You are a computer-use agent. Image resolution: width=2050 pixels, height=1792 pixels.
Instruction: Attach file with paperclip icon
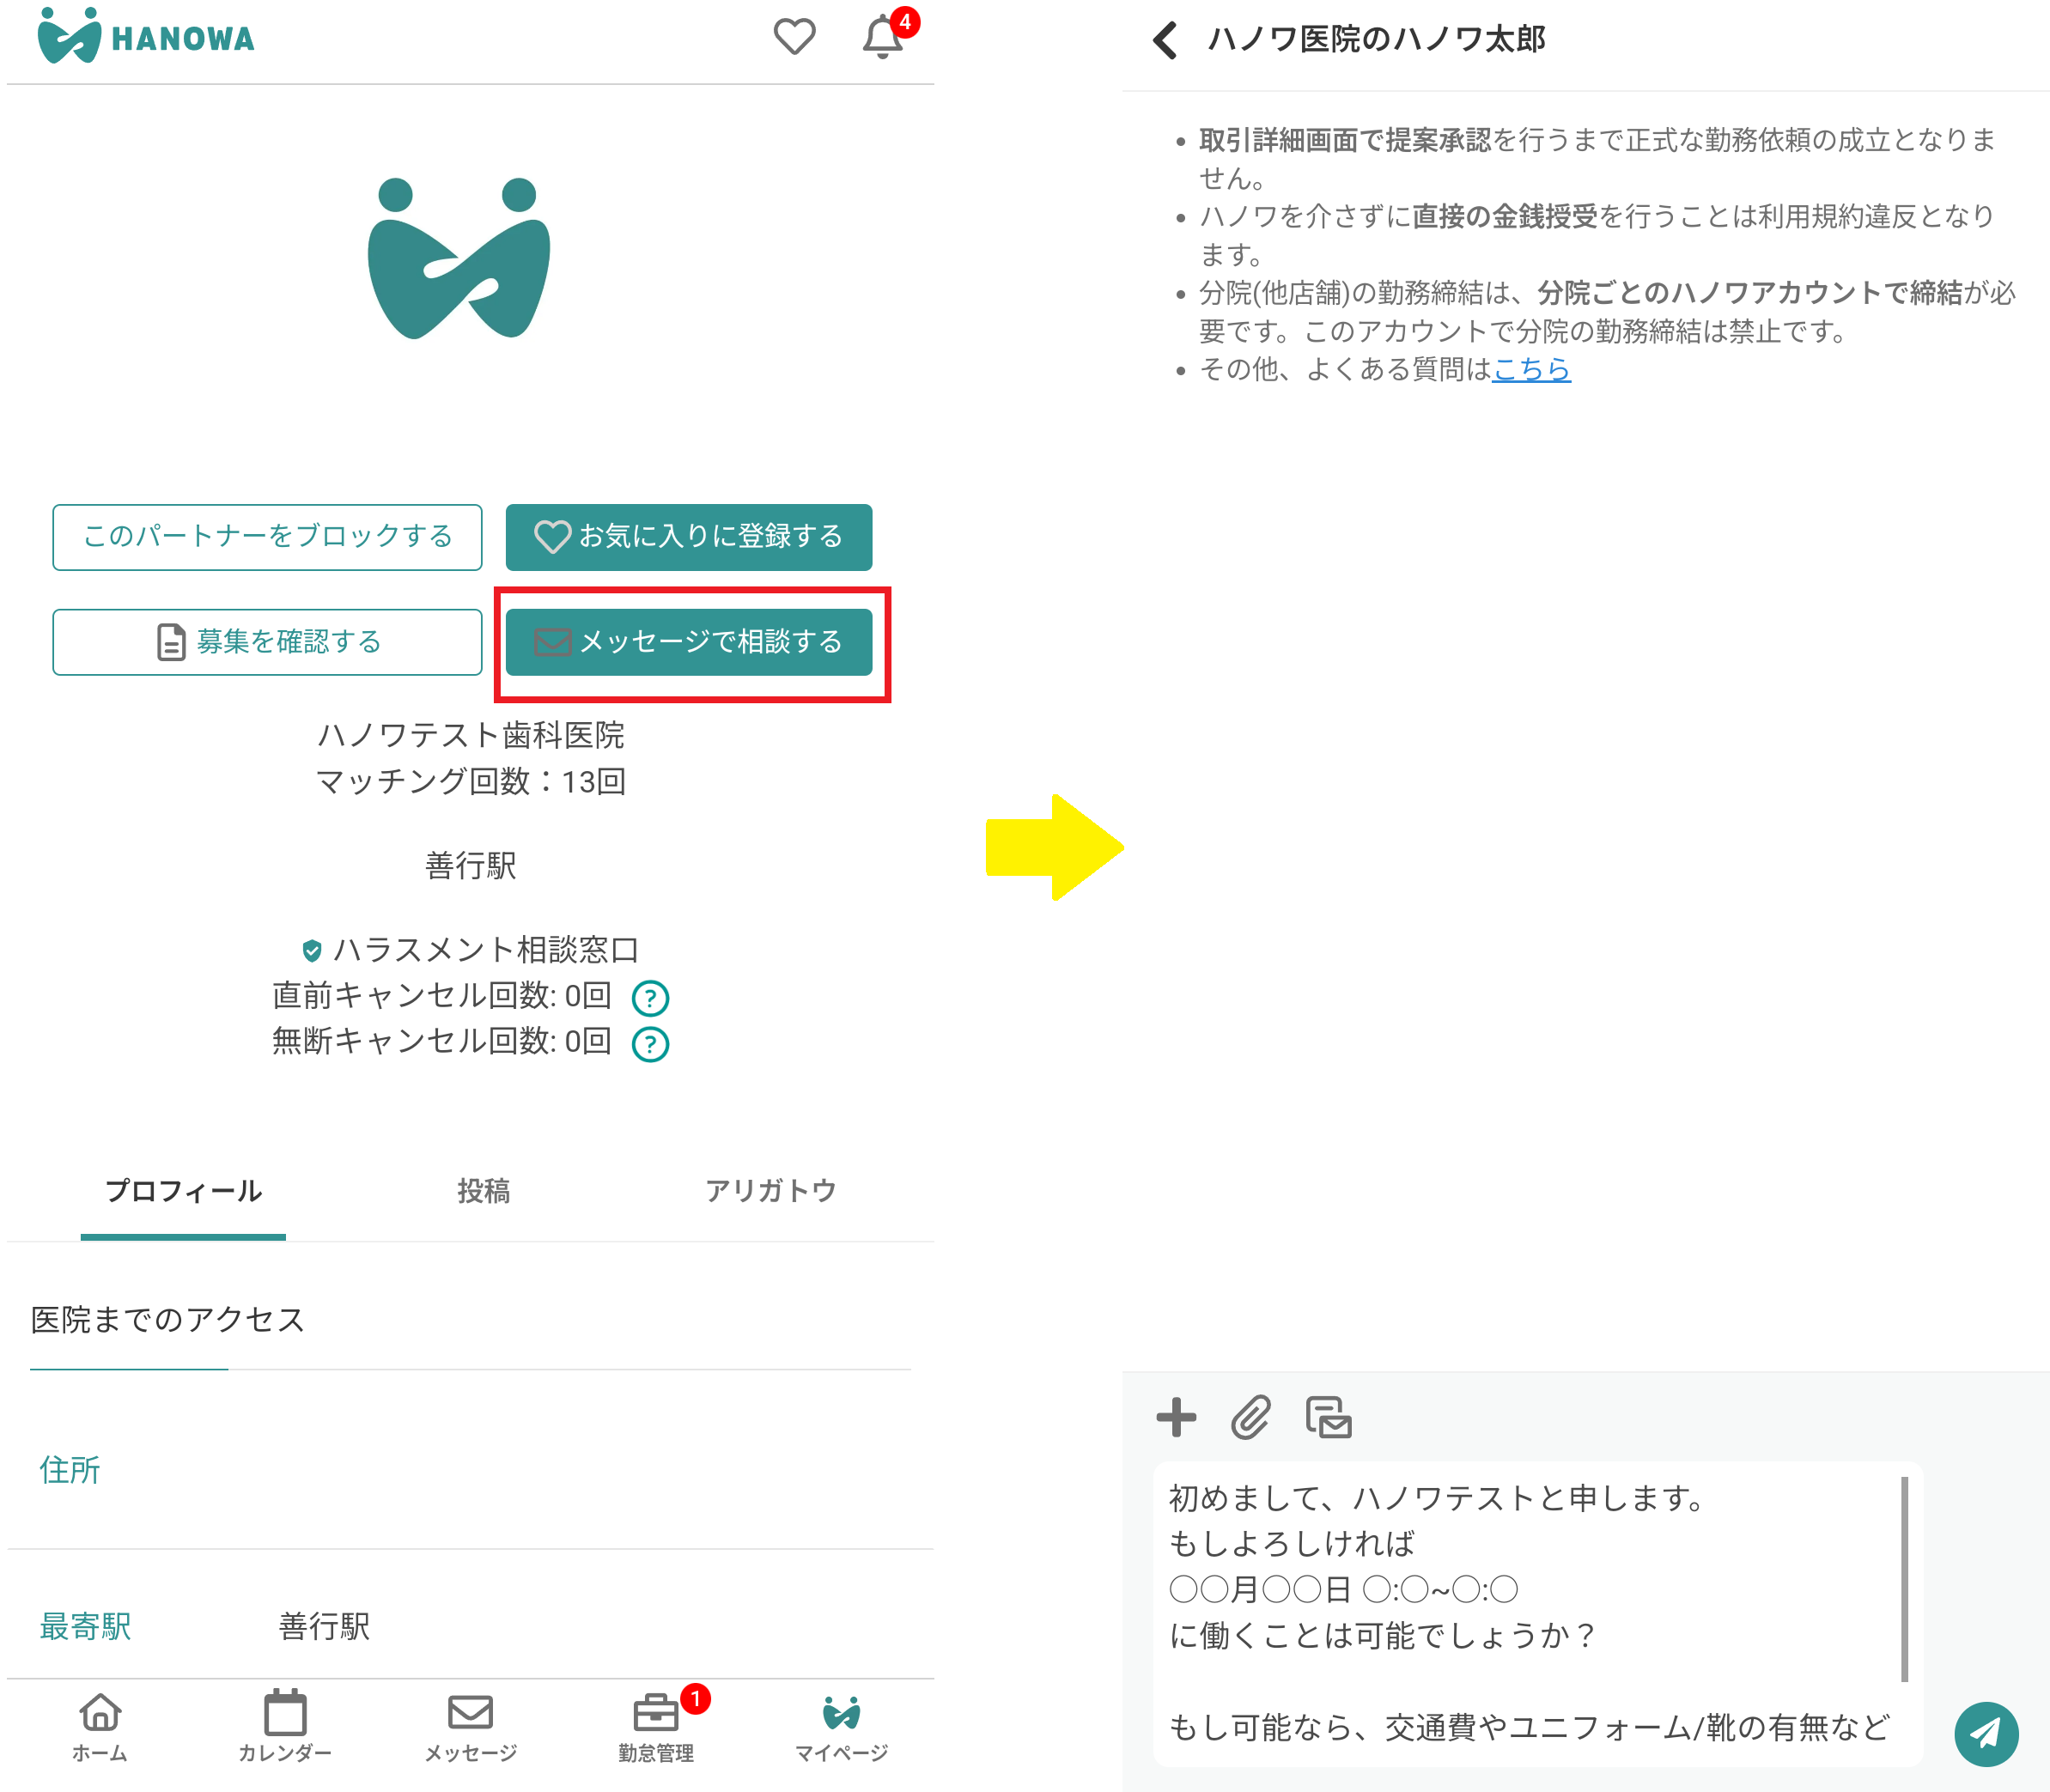tap(1250, 1417)
